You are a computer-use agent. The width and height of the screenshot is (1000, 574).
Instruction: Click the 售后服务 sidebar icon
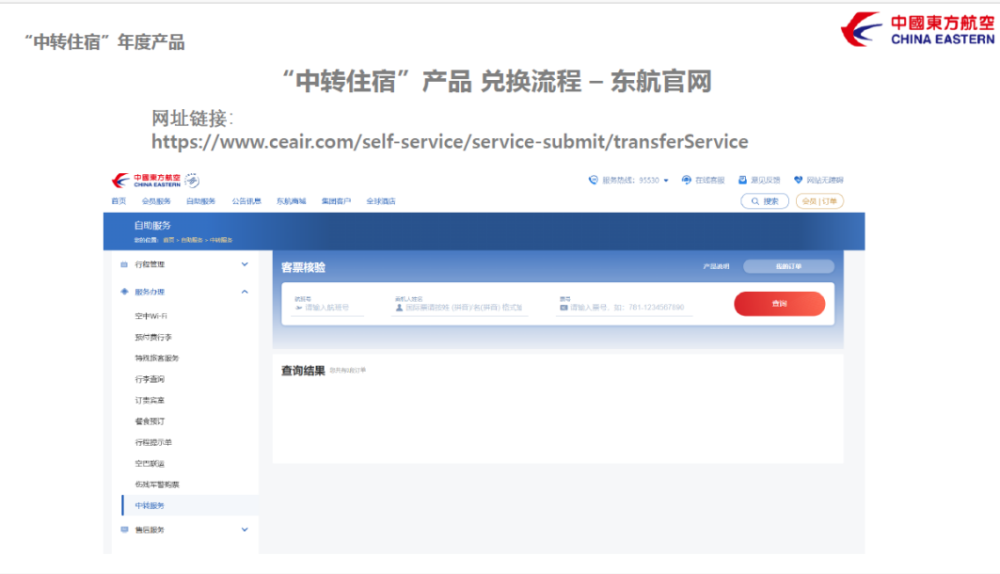click(x=124, y=529)
